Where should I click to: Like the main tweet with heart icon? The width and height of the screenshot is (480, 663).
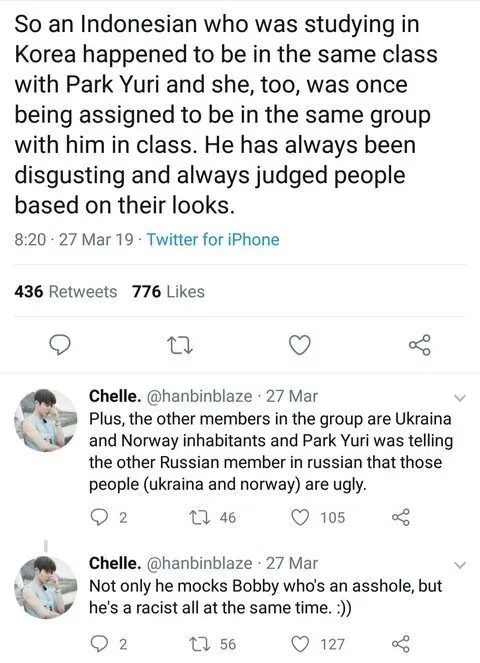click(299, 345)
